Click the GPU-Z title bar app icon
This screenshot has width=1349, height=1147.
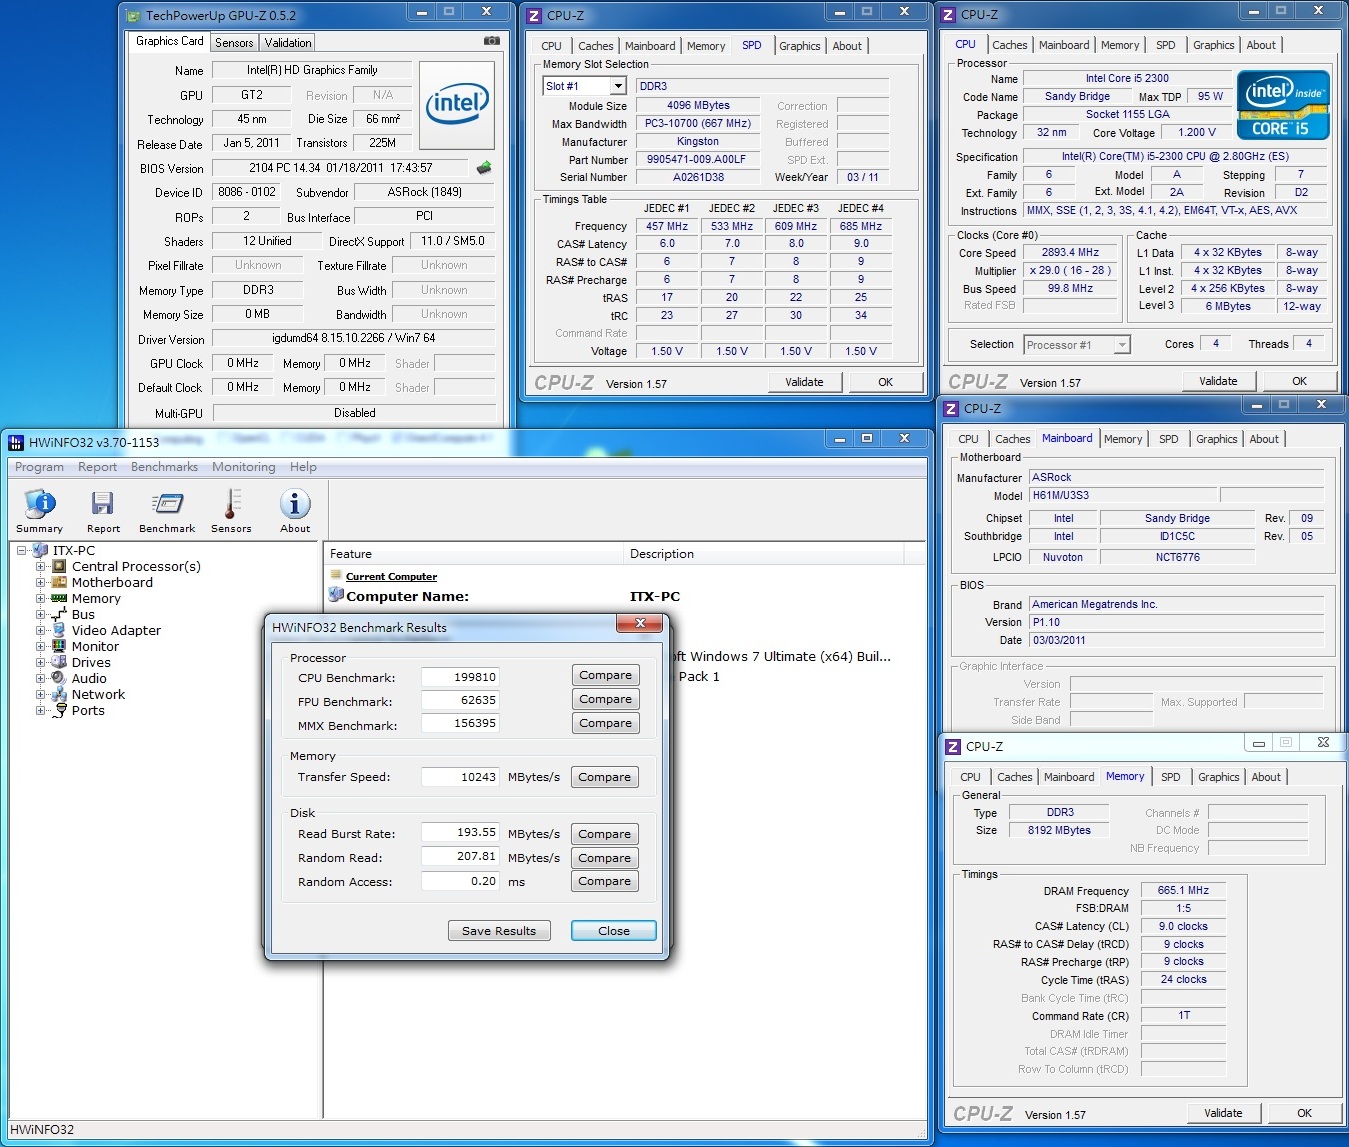pos(135,15)
